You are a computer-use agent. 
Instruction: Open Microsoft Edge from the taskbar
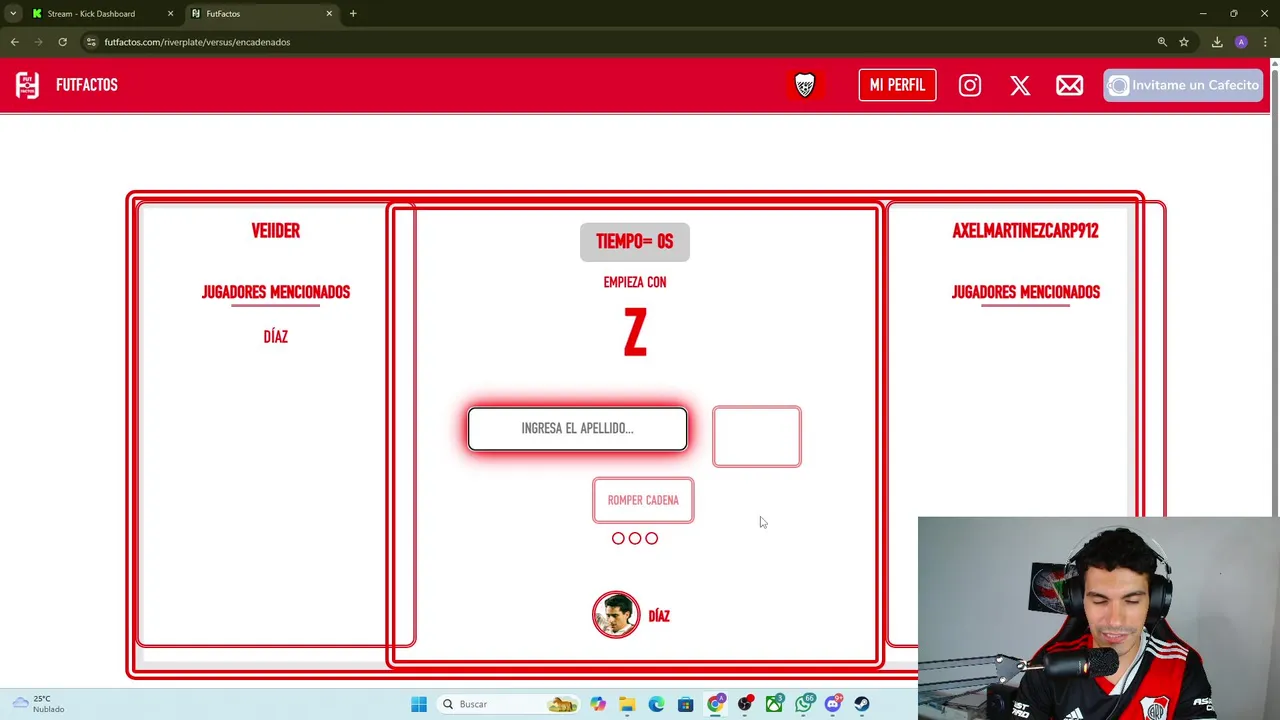point(656,704)
